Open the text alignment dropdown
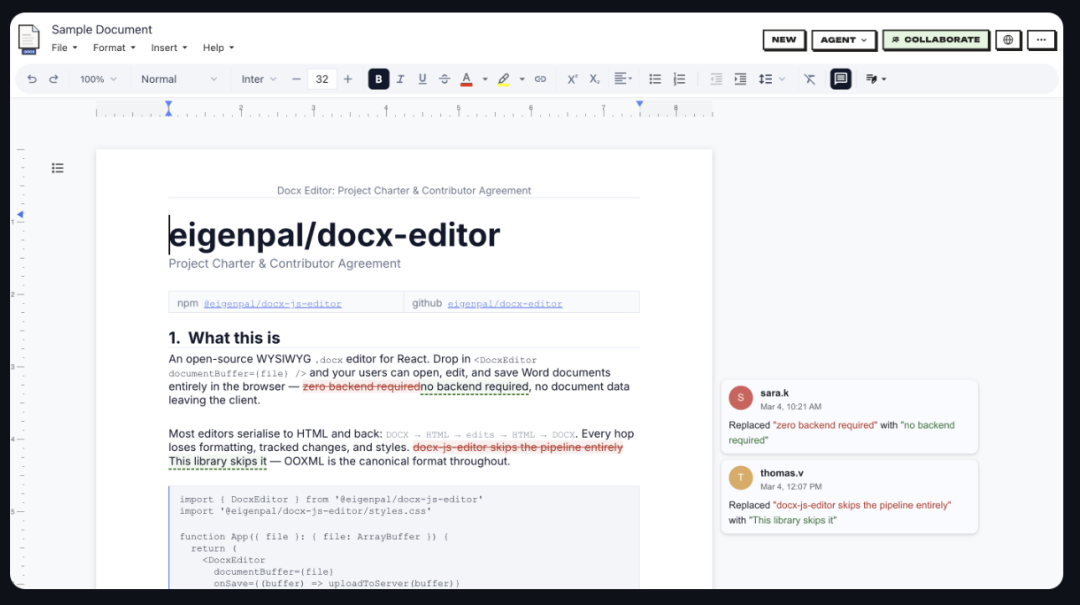Image resolution: width=1080 pixels, height=605 pixels. click(623, 79)
